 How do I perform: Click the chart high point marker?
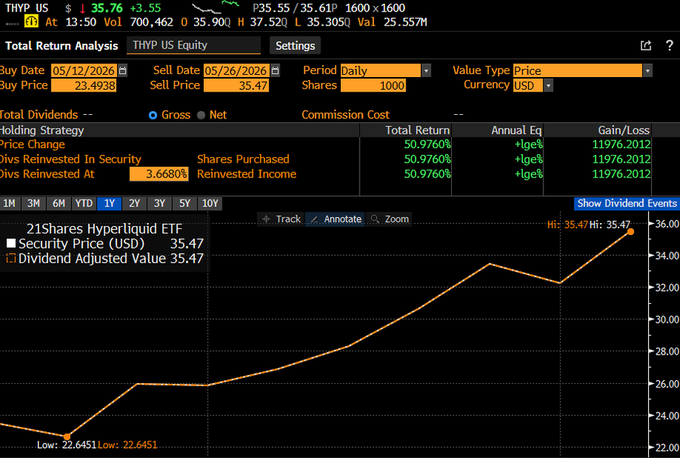(x=631, y=232)
